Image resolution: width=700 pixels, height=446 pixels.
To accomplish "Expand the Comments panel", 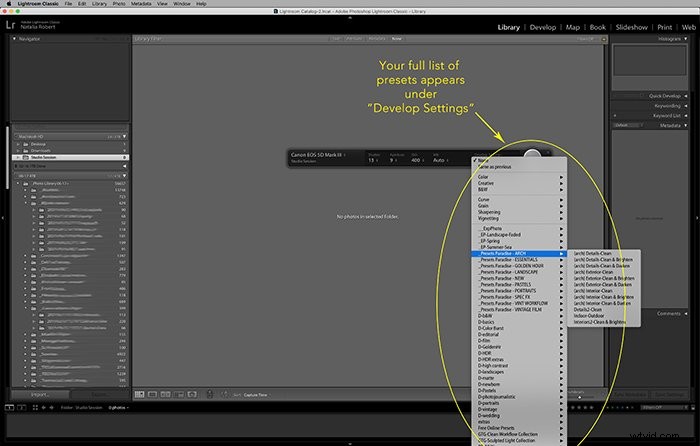I will click(686, 313).
